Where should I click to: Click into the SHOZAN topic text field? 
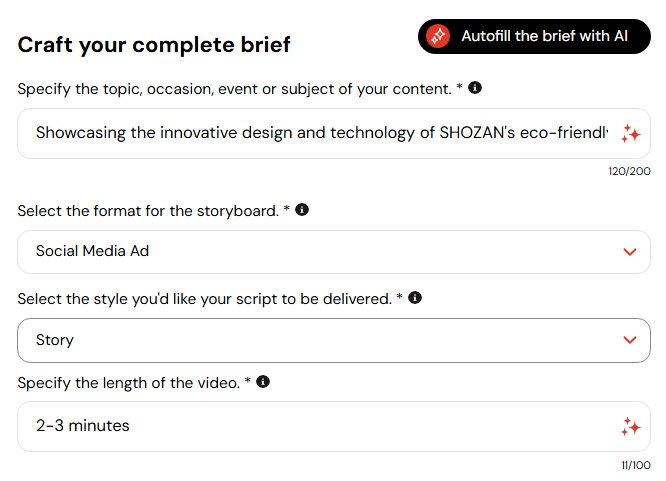point(320,134)
